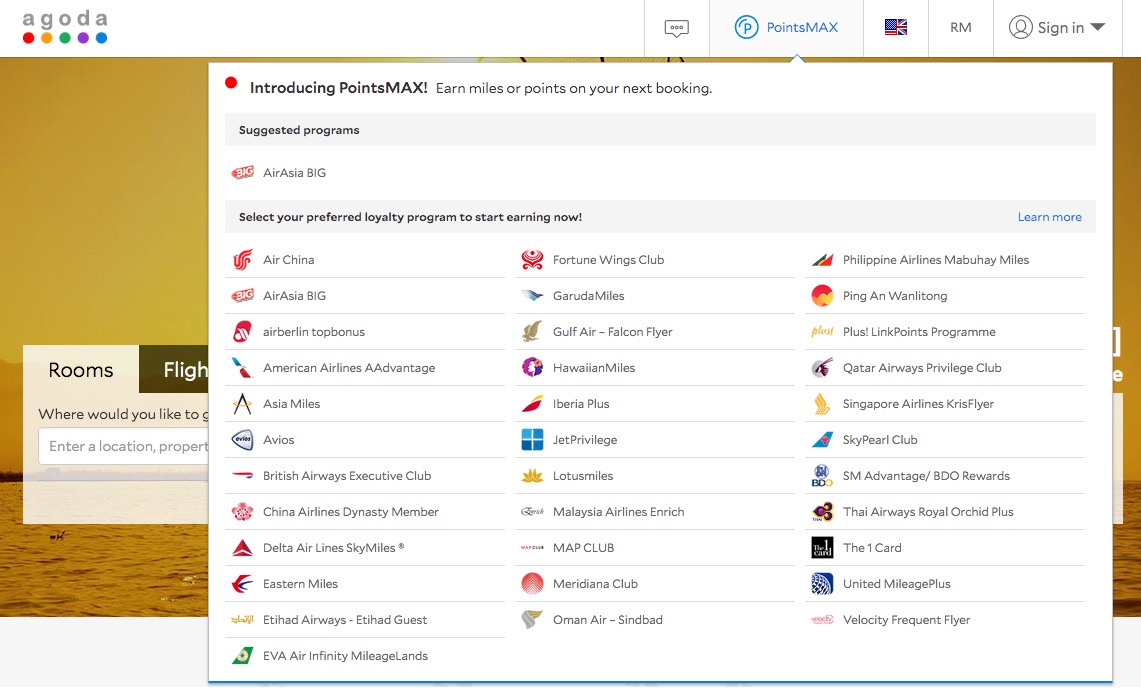
Task: Click the EVA Air green logo icon
Action: click(x=242, y=656)
